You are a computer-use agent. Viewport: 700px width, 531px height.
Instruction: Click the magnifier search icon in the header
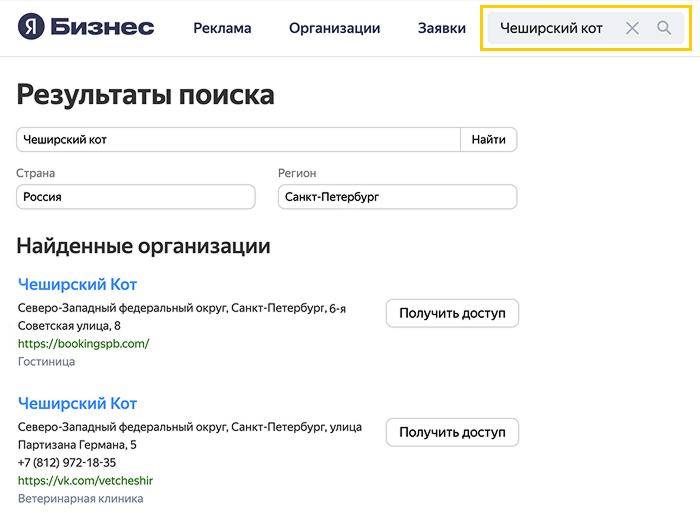[x=664, y=29]
